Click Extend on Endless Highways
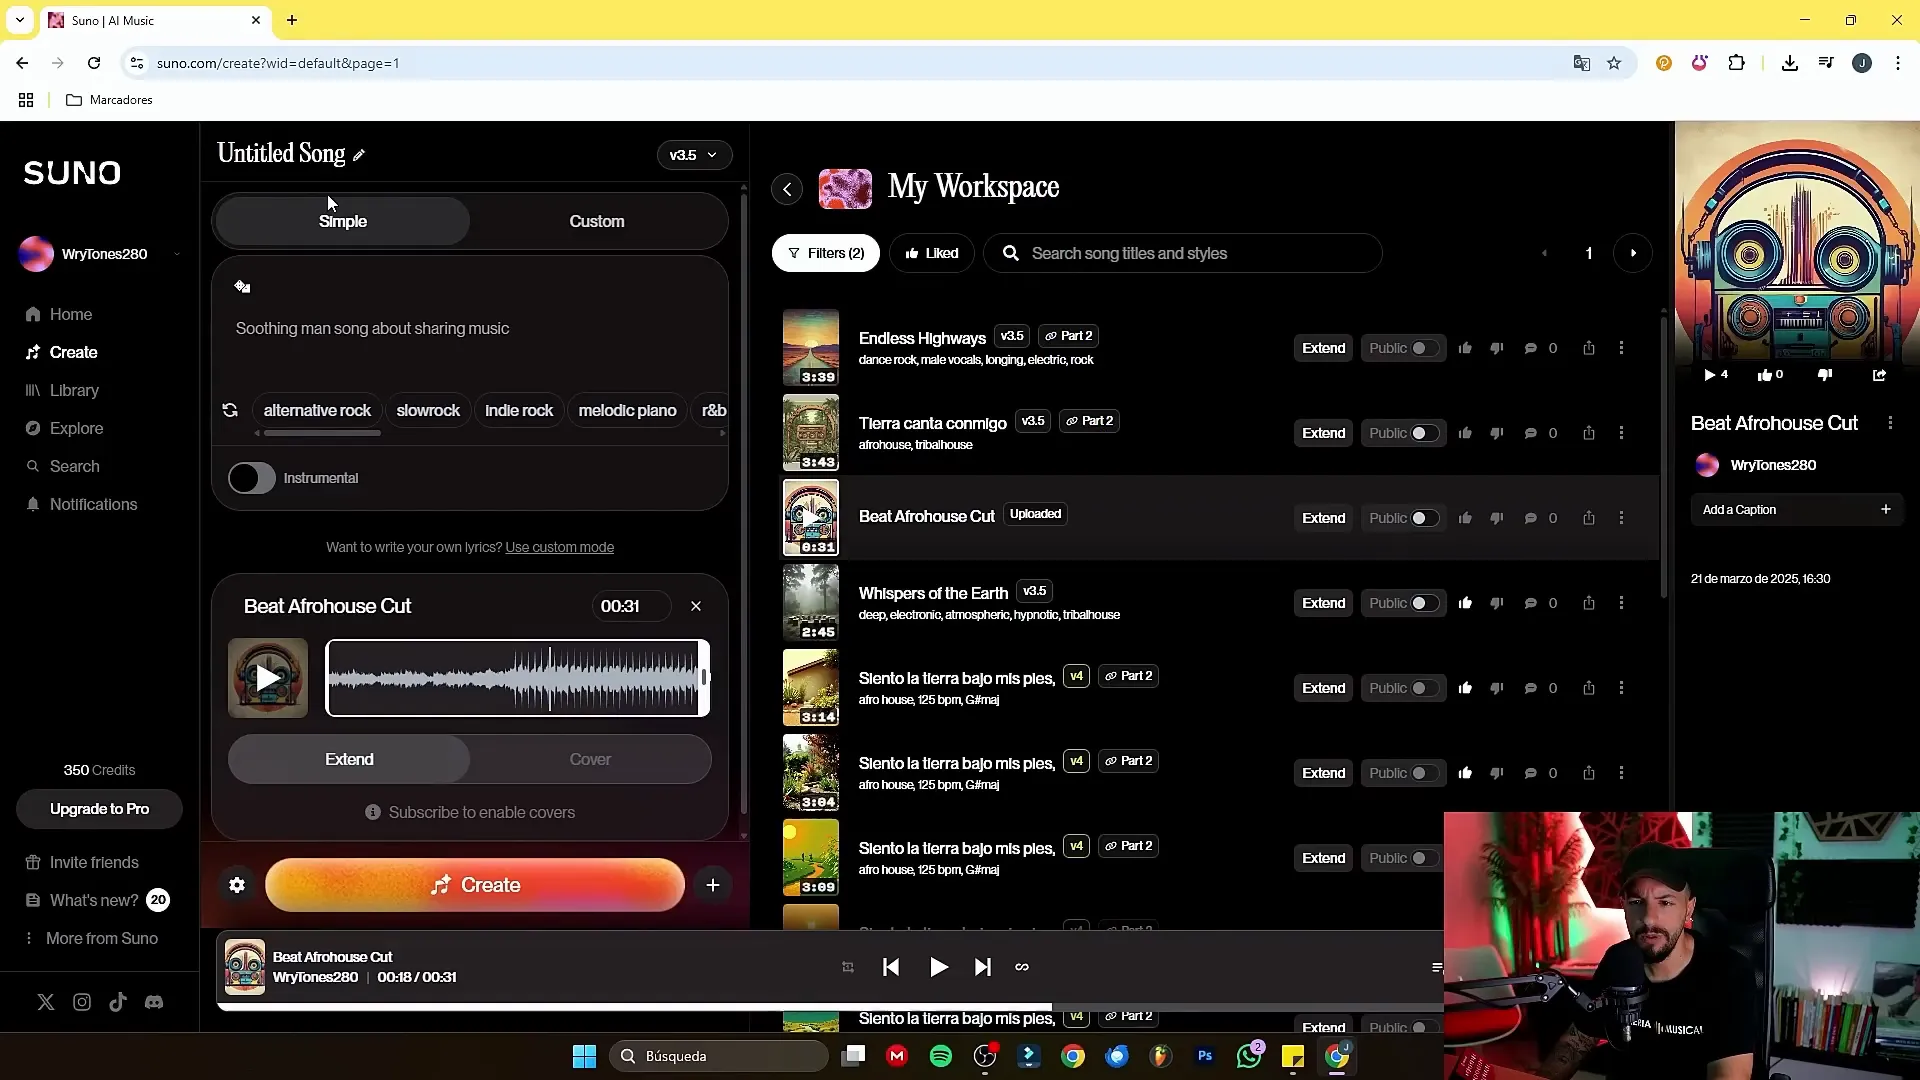This screenshot has height=1080, width=1920. coord(1323,348)
